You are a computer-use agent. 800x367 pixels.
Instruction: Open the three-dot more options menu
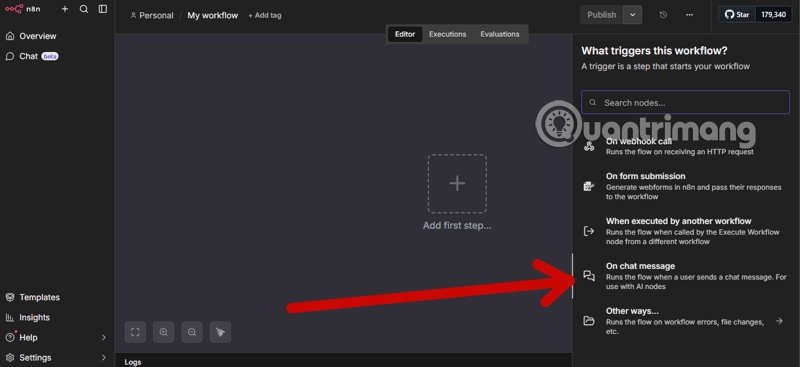[x=689, y=15]
